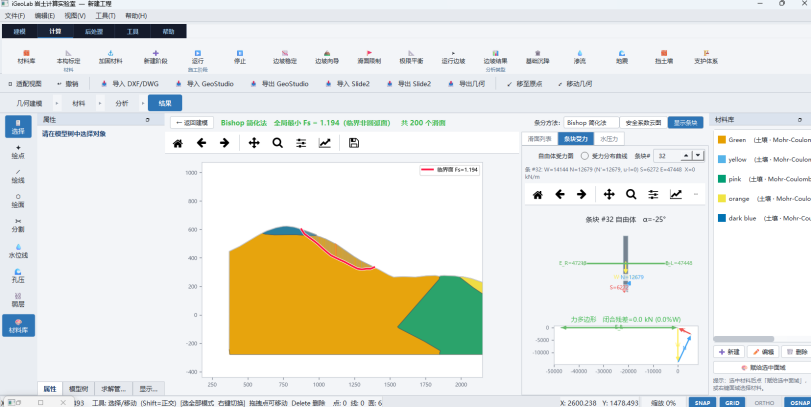Viewport: 812px width, 408px height.
Task: Switch to the 后处理 ribbon tab
Action: pyautogui.click(x=94, y=32)
